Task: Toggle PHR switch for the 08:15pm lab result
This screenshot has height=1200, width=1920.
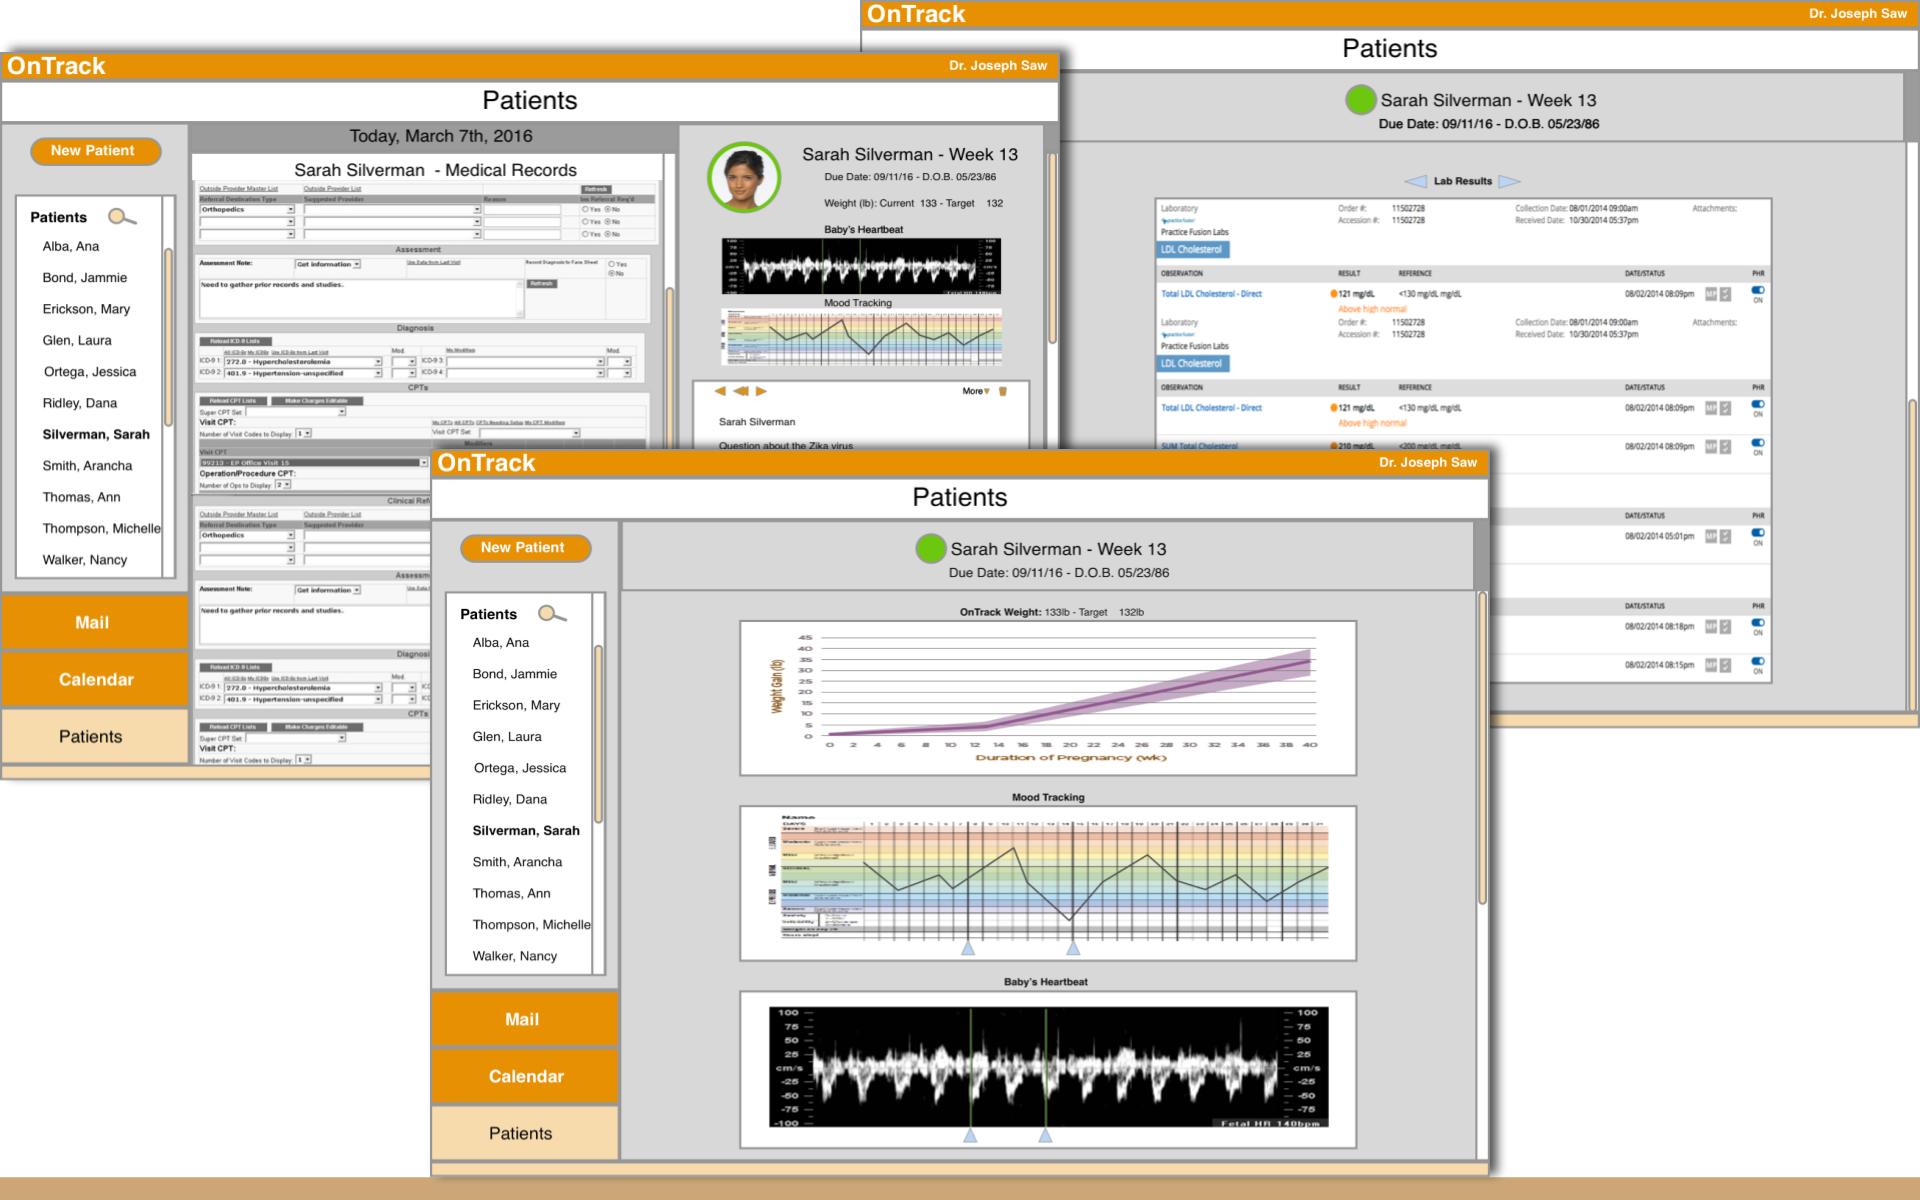Action: point(1758,661)
